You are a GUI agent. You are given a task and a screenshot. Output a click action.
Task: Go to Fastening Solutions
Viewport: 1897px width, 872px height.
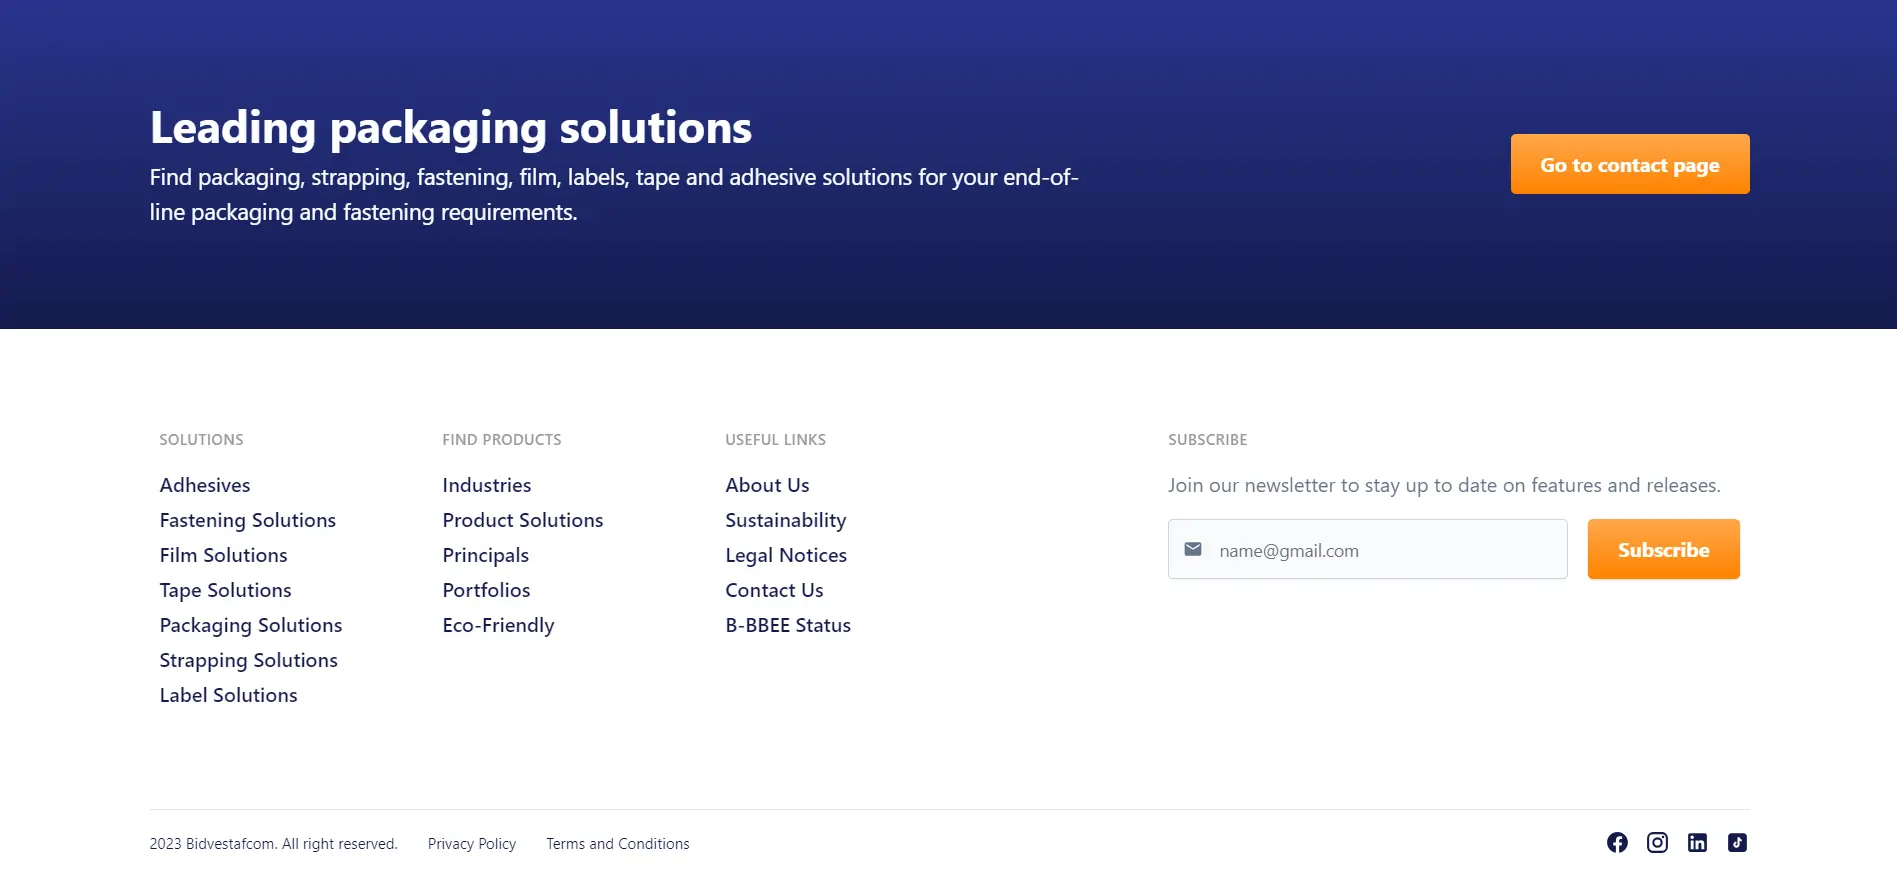(x=248, y=520)
